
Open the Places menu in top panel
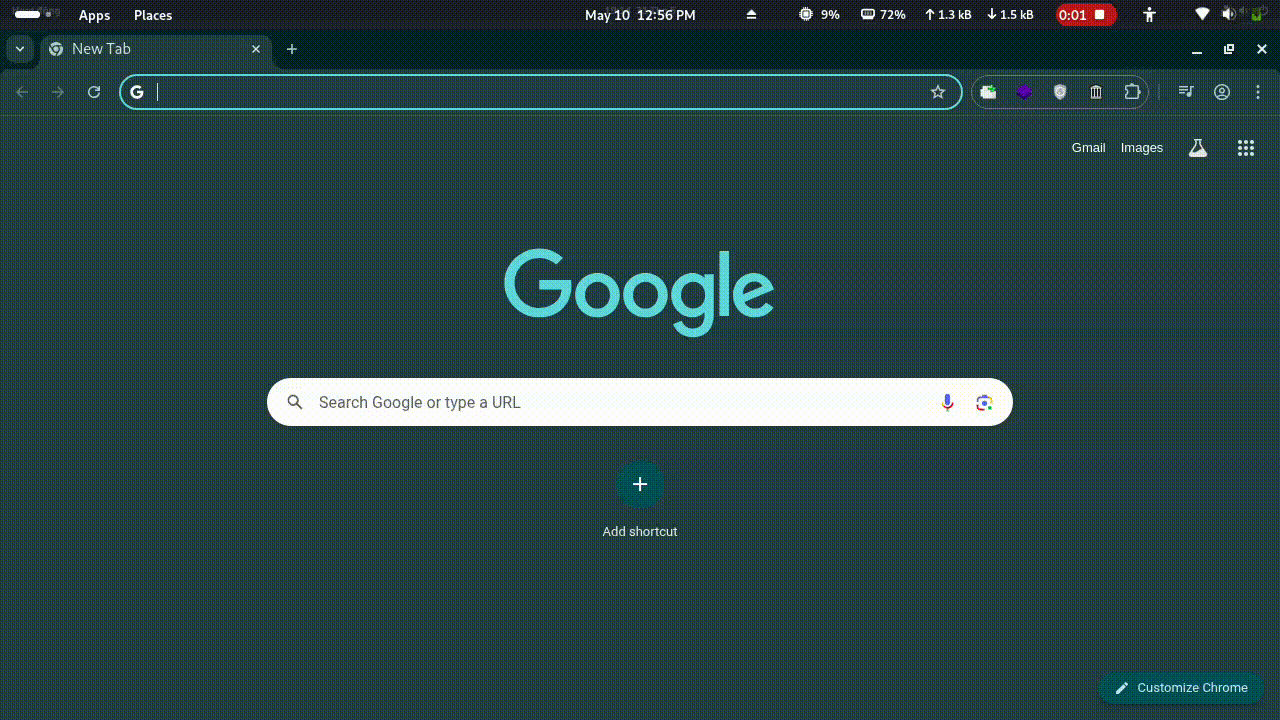pos(153,15)
